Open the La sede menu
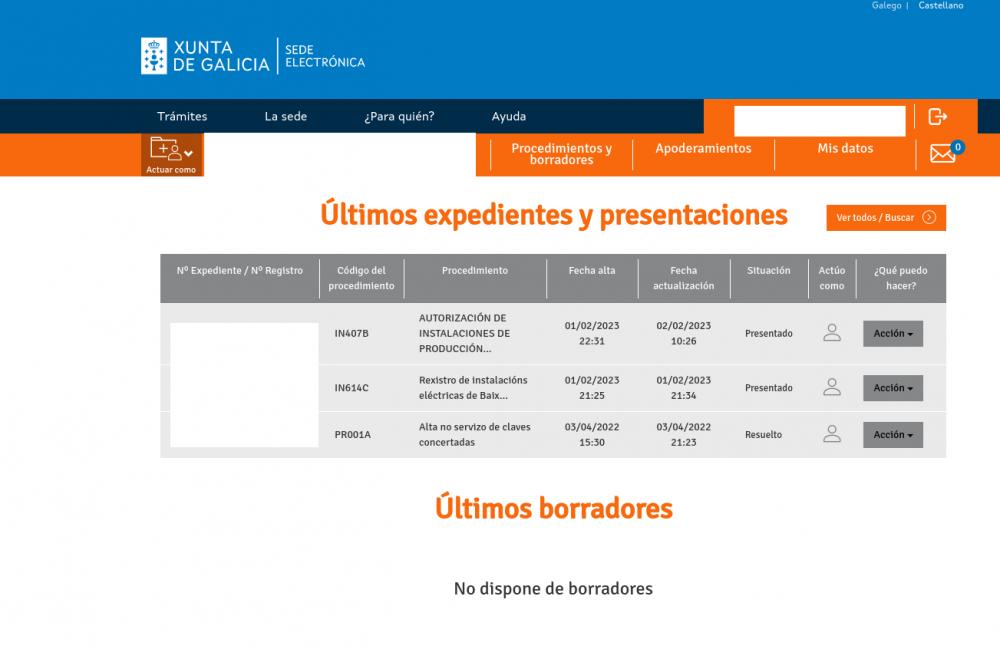The height and width of the screenshot is (649, 1000). click(286, 116)
